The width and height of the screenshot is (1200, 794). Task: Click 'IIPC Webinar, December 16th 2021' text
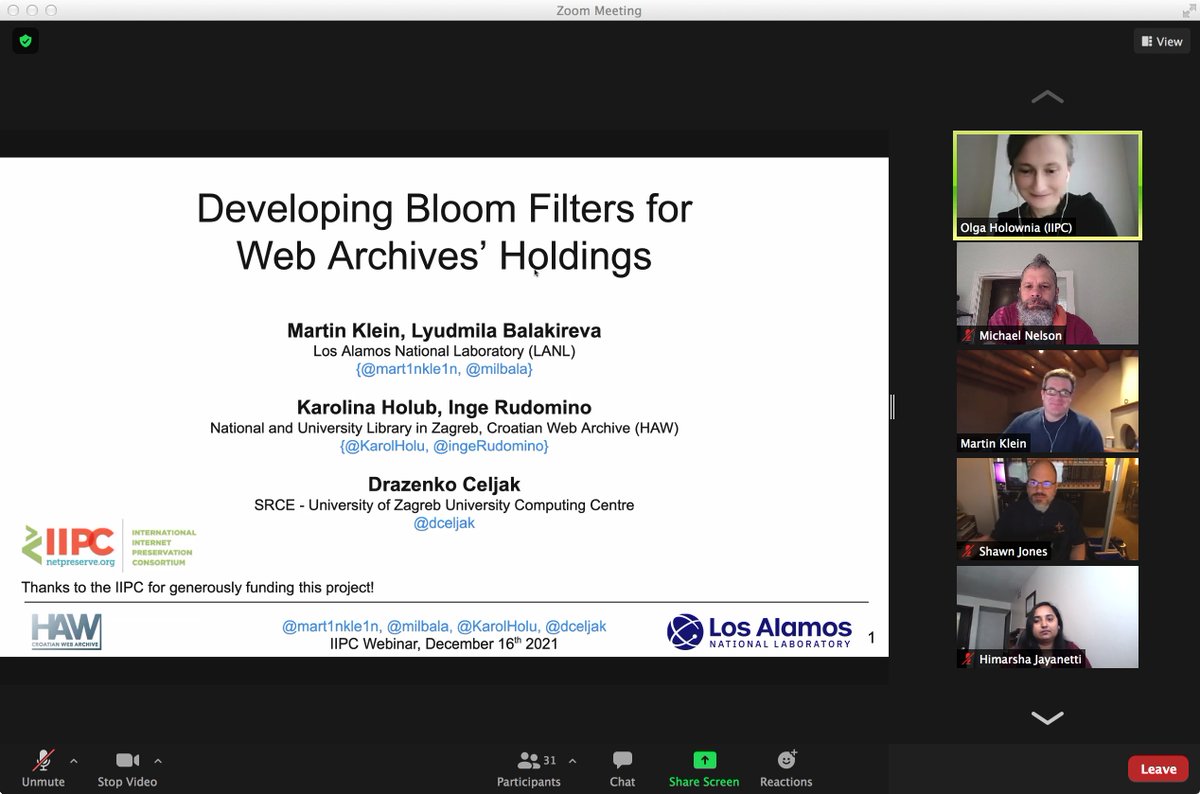tap(444, 644)
